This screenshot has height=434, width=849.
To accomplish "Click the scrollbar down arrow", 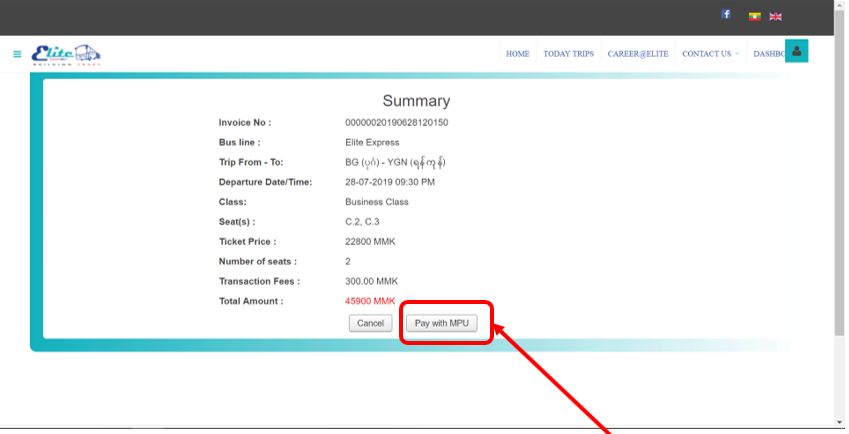I will click(x=839, y=424).
